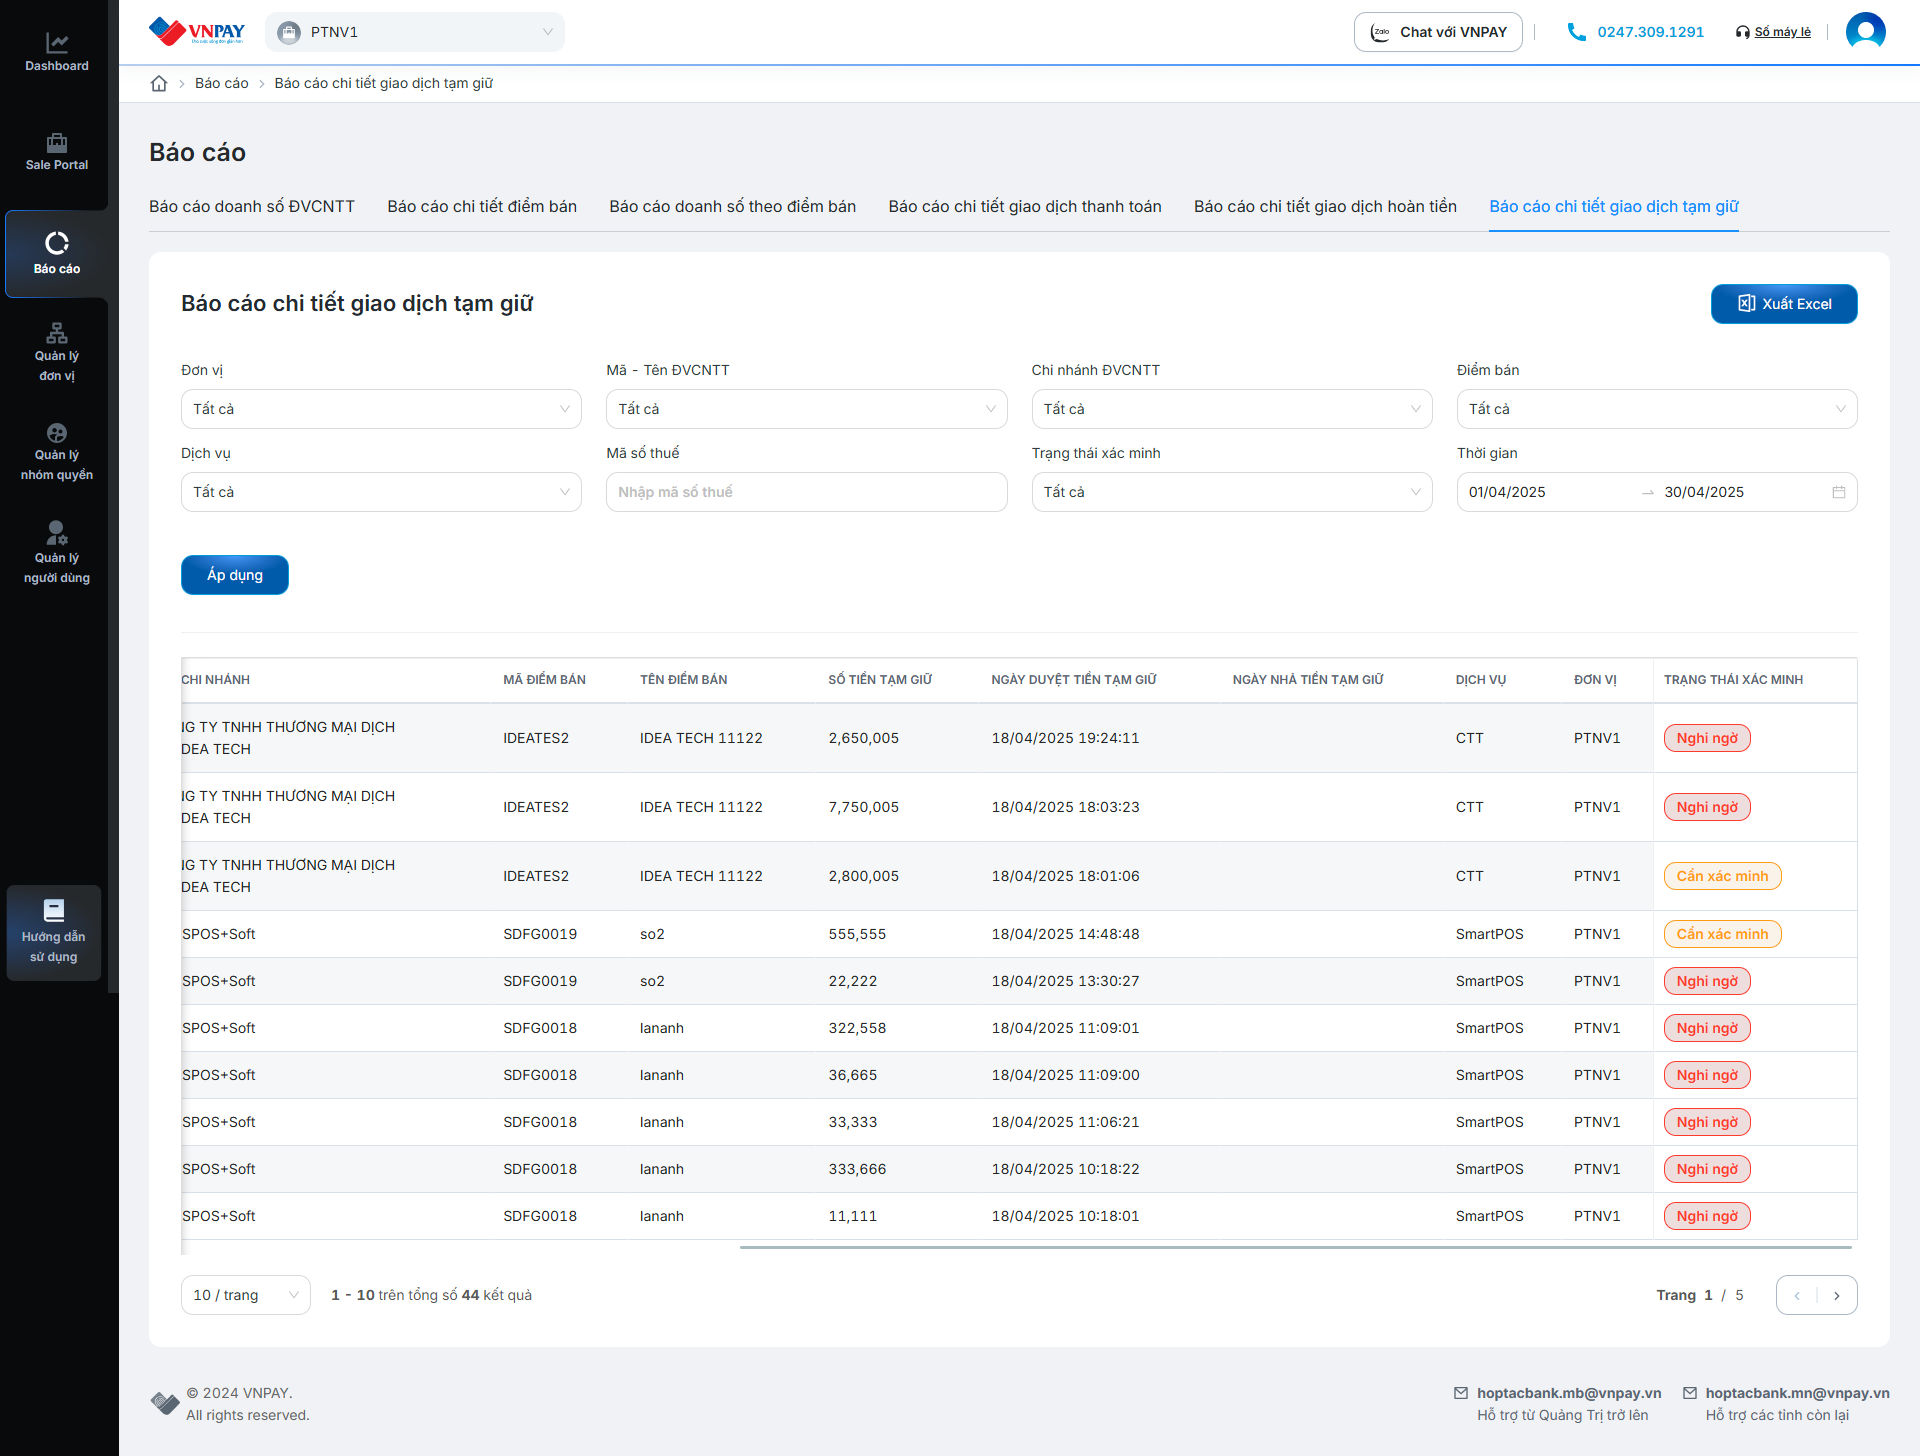This screenshot has height=1456, width=1920.
Task: Click Nghi ngờ badge for 22,222 row
Action: 1707,981
